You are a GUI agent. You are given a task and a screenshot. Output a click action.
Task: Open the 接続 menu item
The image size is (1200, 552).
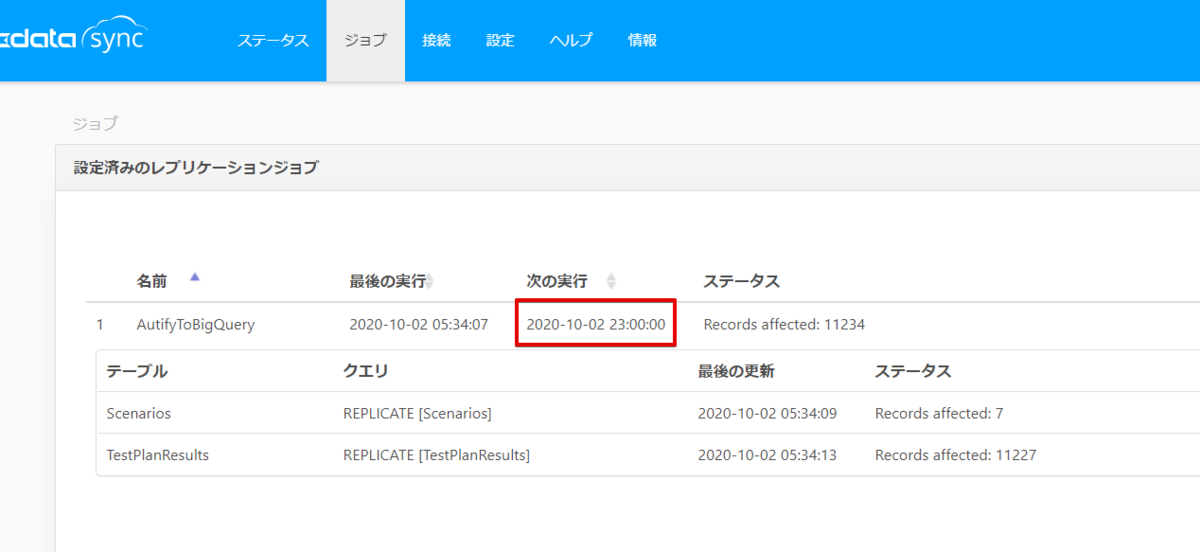(436, 41)
